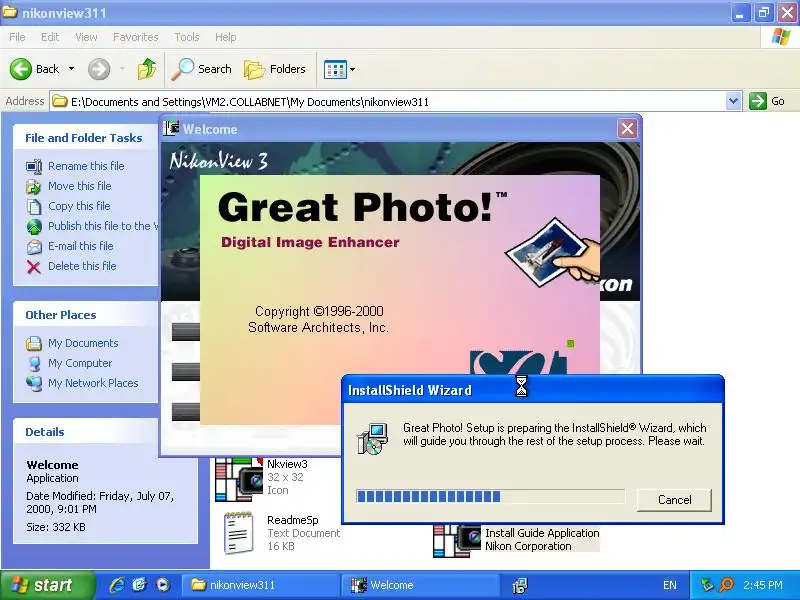Cancel the InstallShield Wizard setup
The width and height of the screenshot is (800, 600).
tap(674, 499)
